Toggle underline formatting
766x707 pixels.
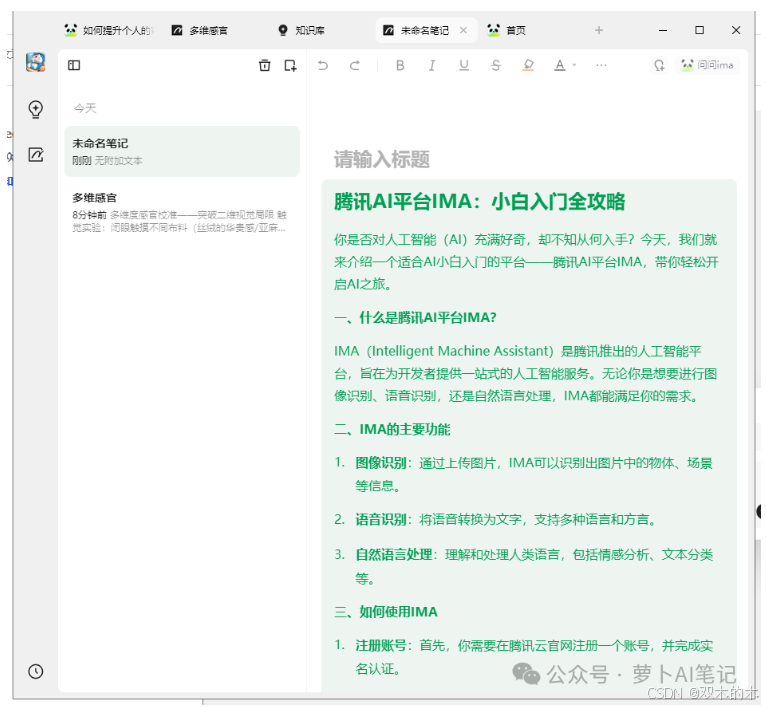coord(464,65)
